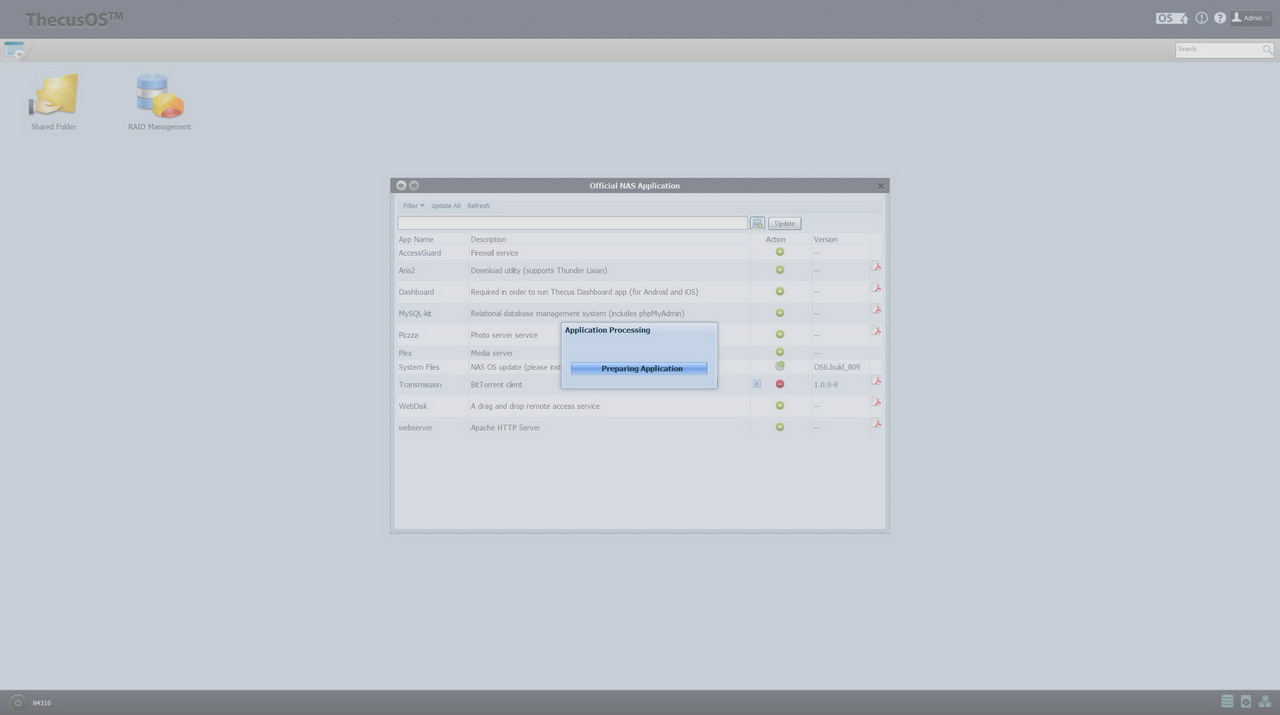Uninstall Transmission with the red minus icon

click(x=780, y=384)
